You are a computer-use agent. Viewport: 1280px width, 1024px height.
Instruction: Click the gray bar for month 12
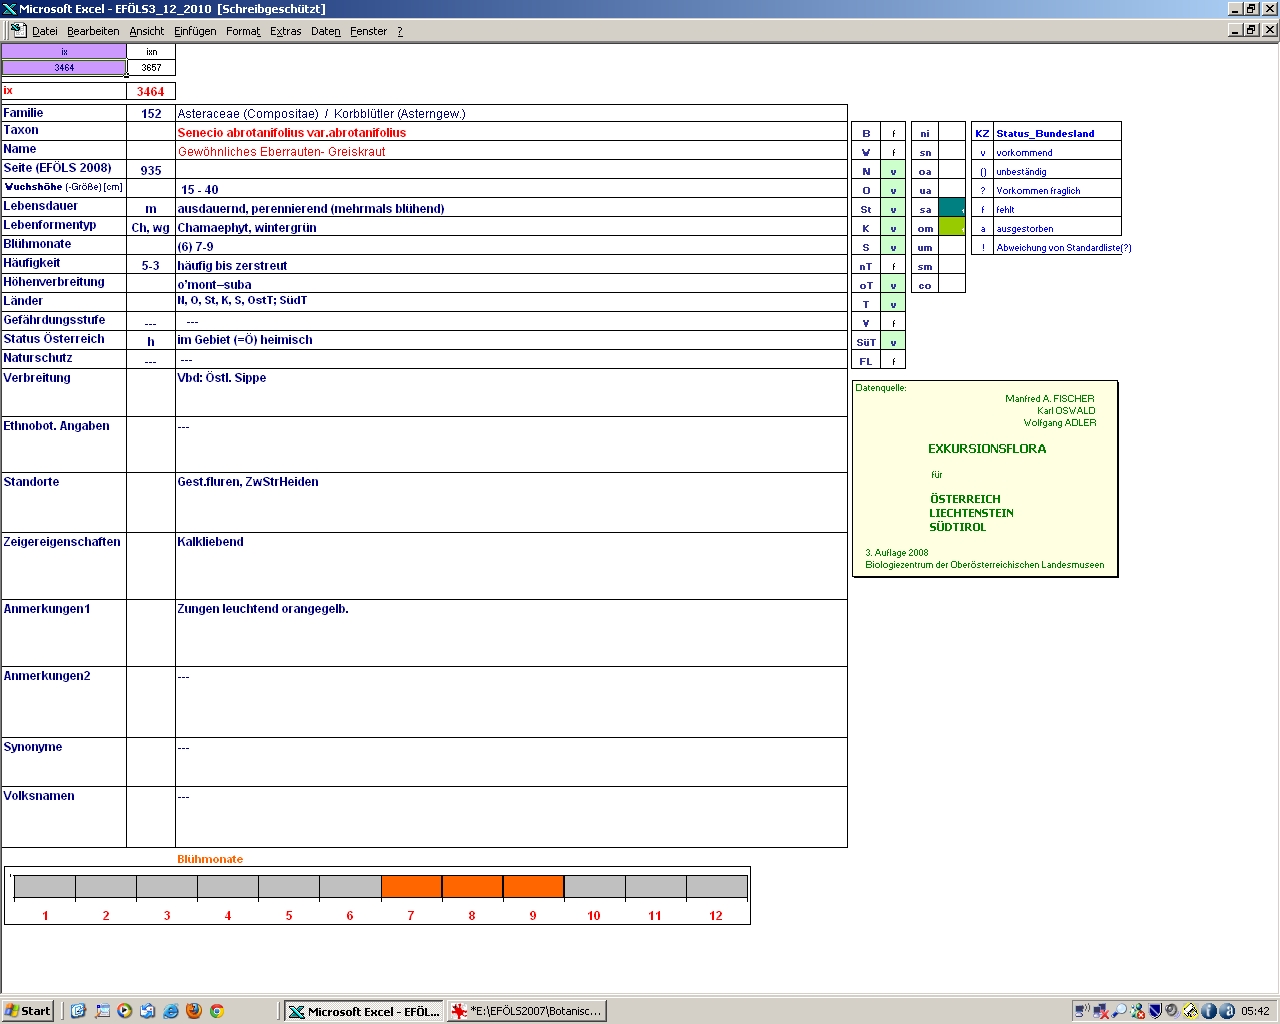click(716, 887)
